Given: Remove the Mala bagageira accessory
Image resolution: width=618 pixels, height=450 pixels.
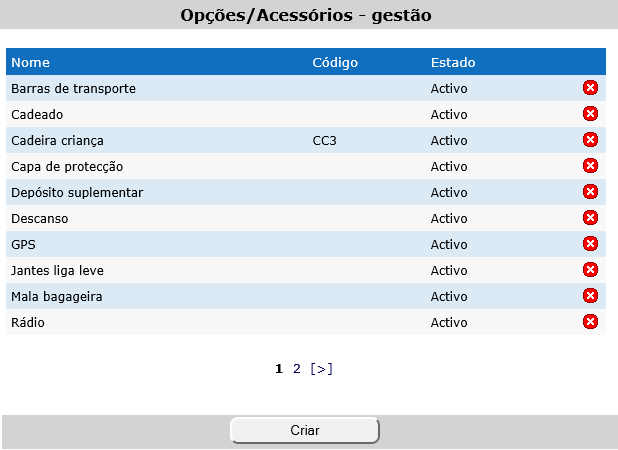Looking at the screenshot, I should tap(590, 296).
